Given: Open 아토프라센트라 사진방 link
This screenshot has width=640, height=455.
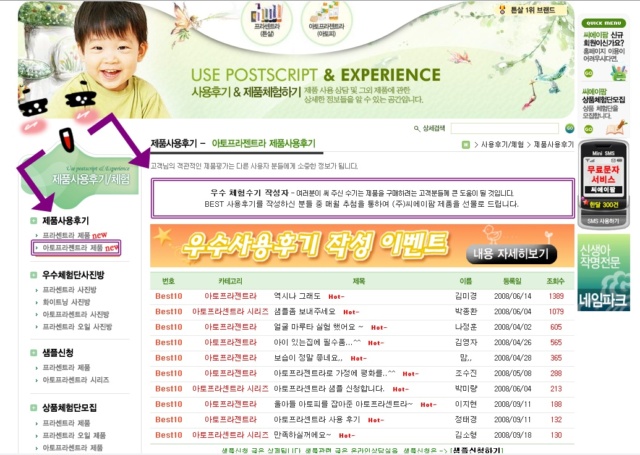Looking at the screenshot, I should point(76,315).
